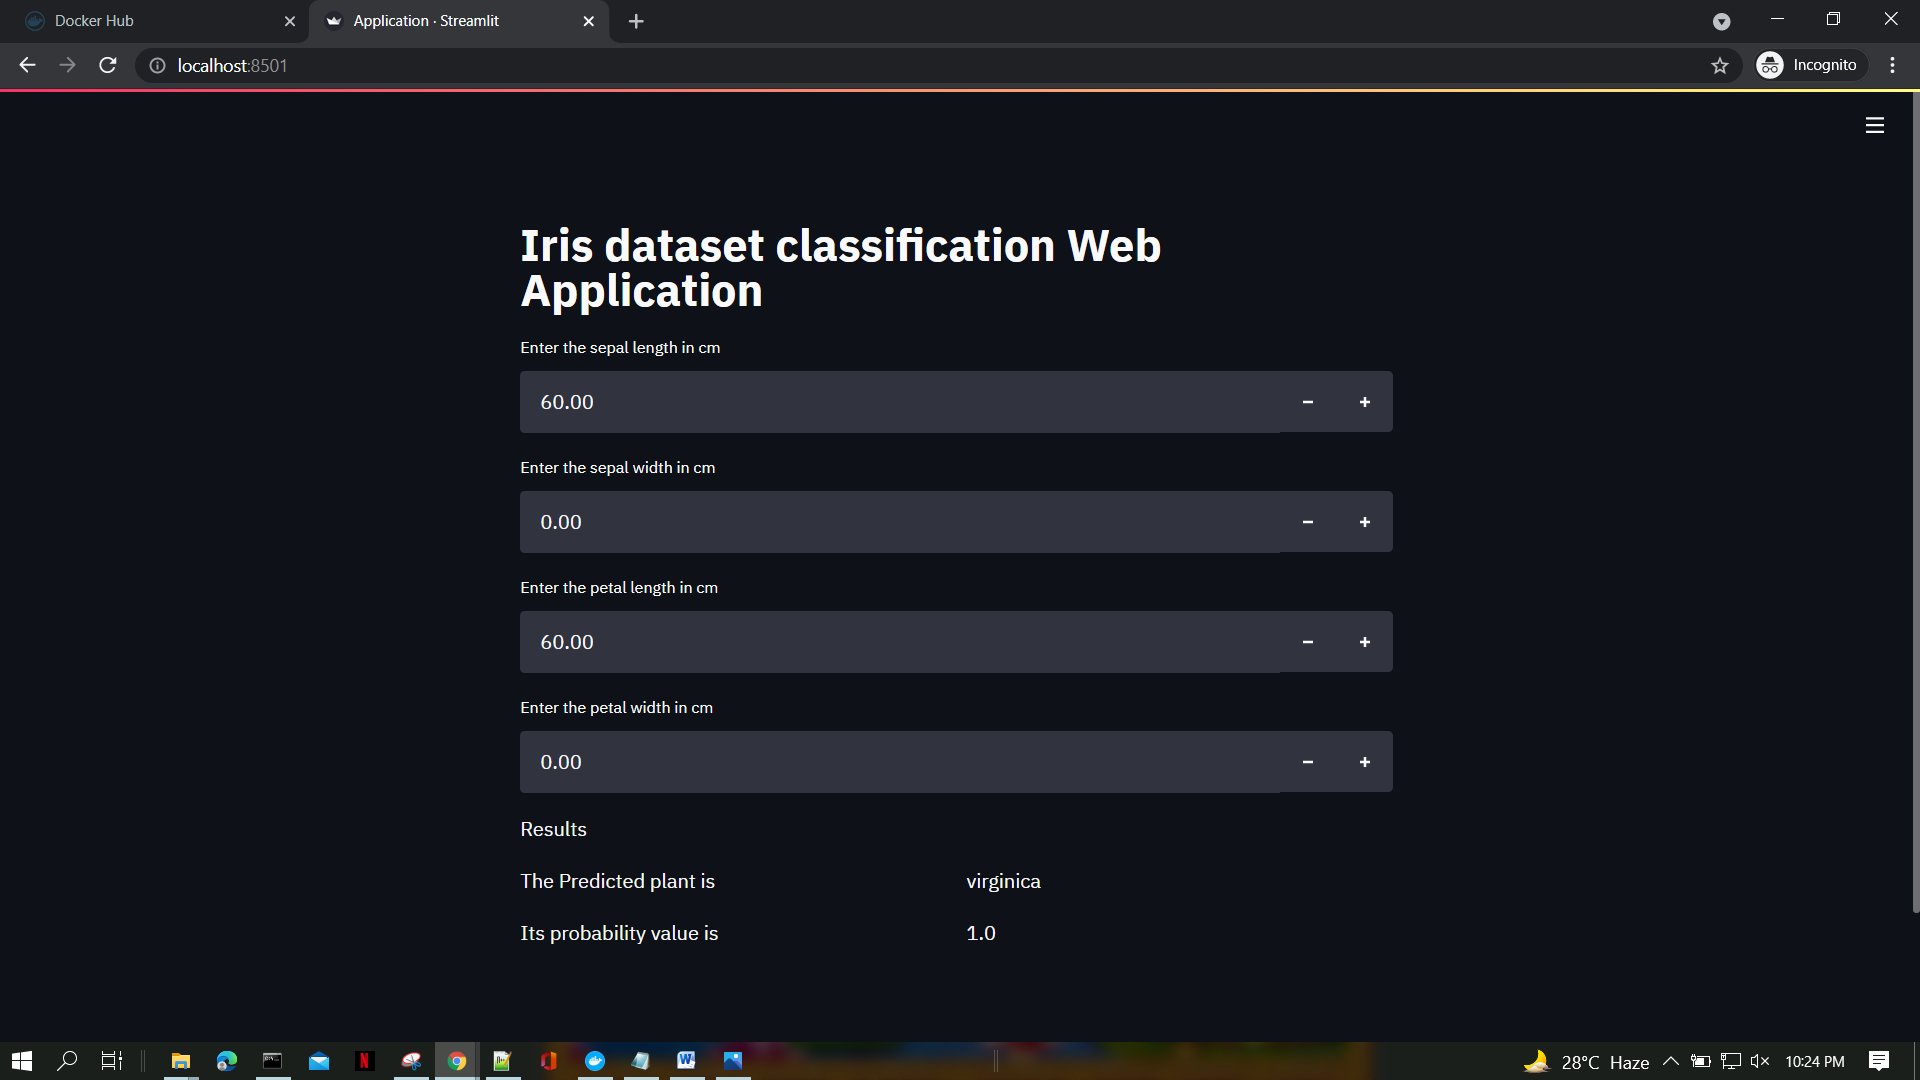Click the petal width number input
This screenshot has height=1080, width=1920.
pos(898,762)
